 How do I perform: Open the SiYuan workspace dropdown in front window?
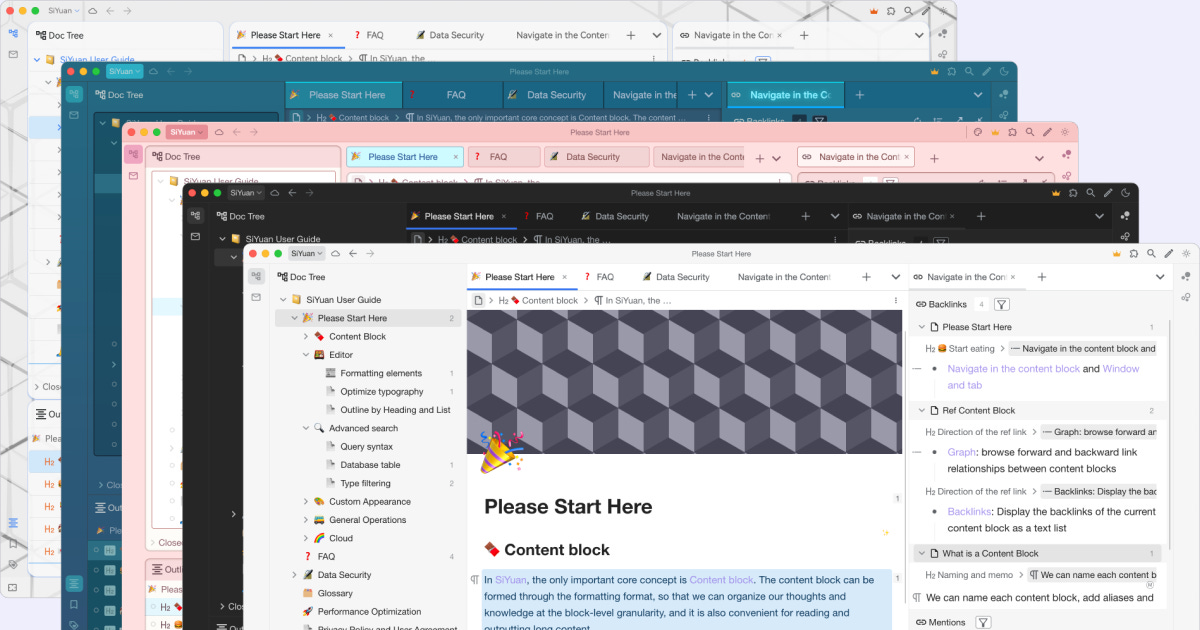coord(306,253)
